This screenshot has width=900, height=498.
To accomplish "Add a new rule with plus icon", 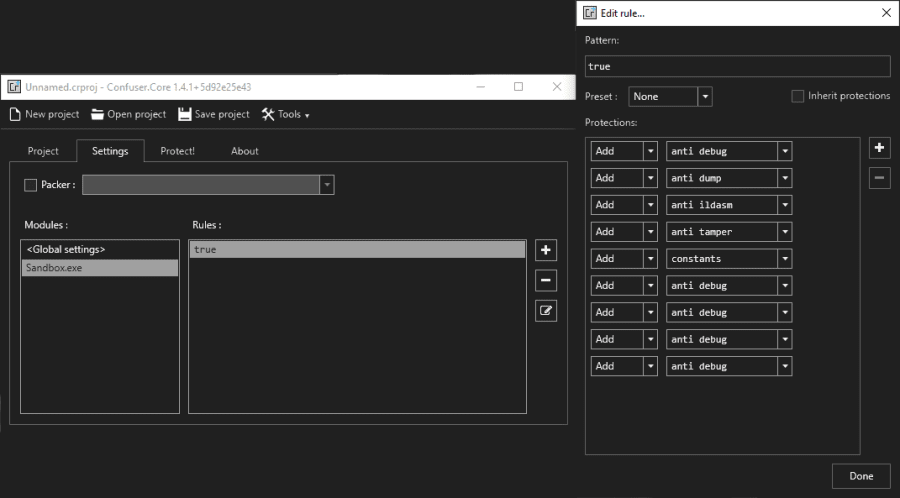I will [546, 250].
